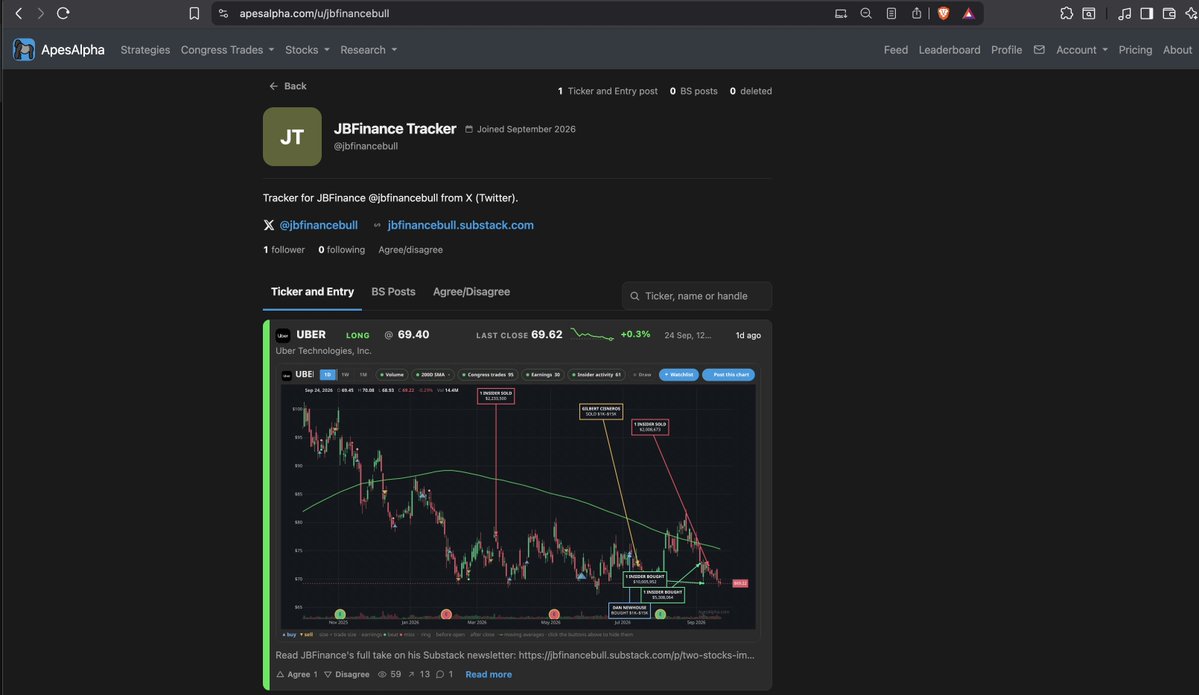The height and width of the screenshot is (695, 1199).
Task: Open Brave Wallet icon
Action: [1168, 13]
